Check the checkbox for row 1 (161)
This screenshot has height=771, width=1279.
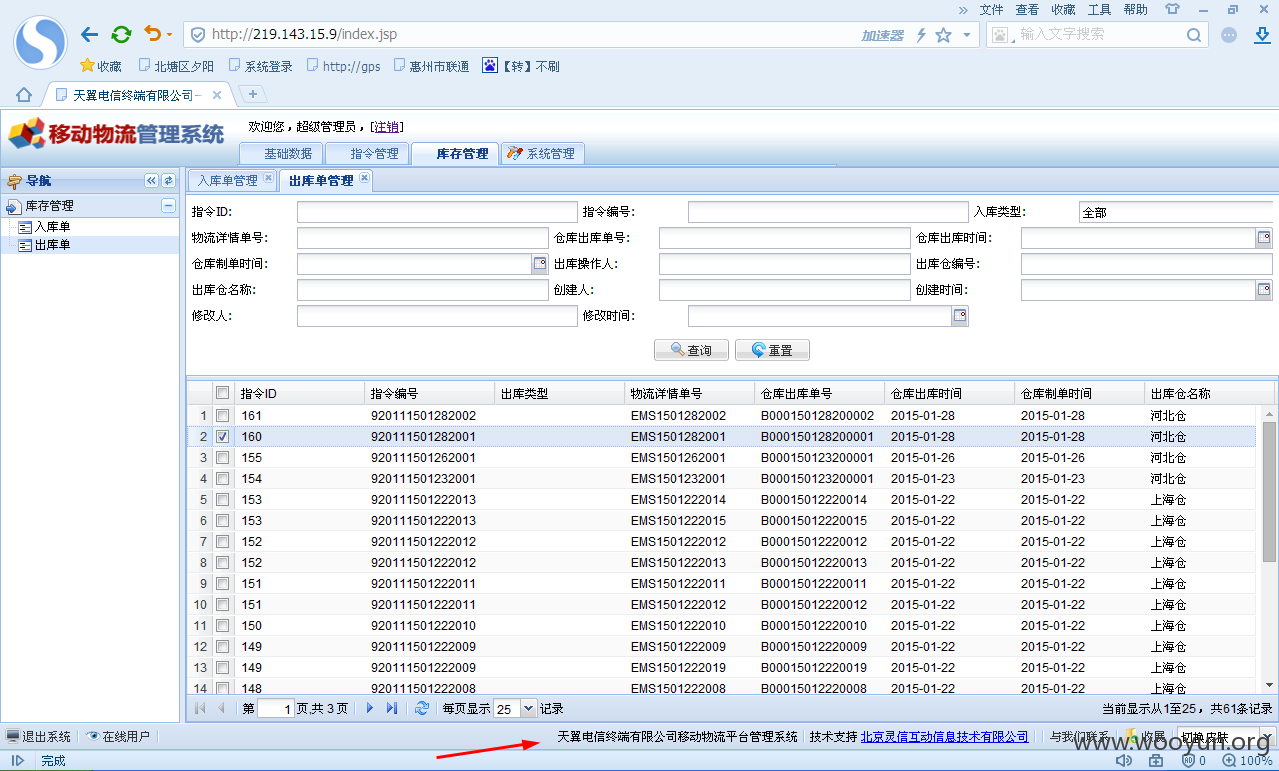point(223,415)
